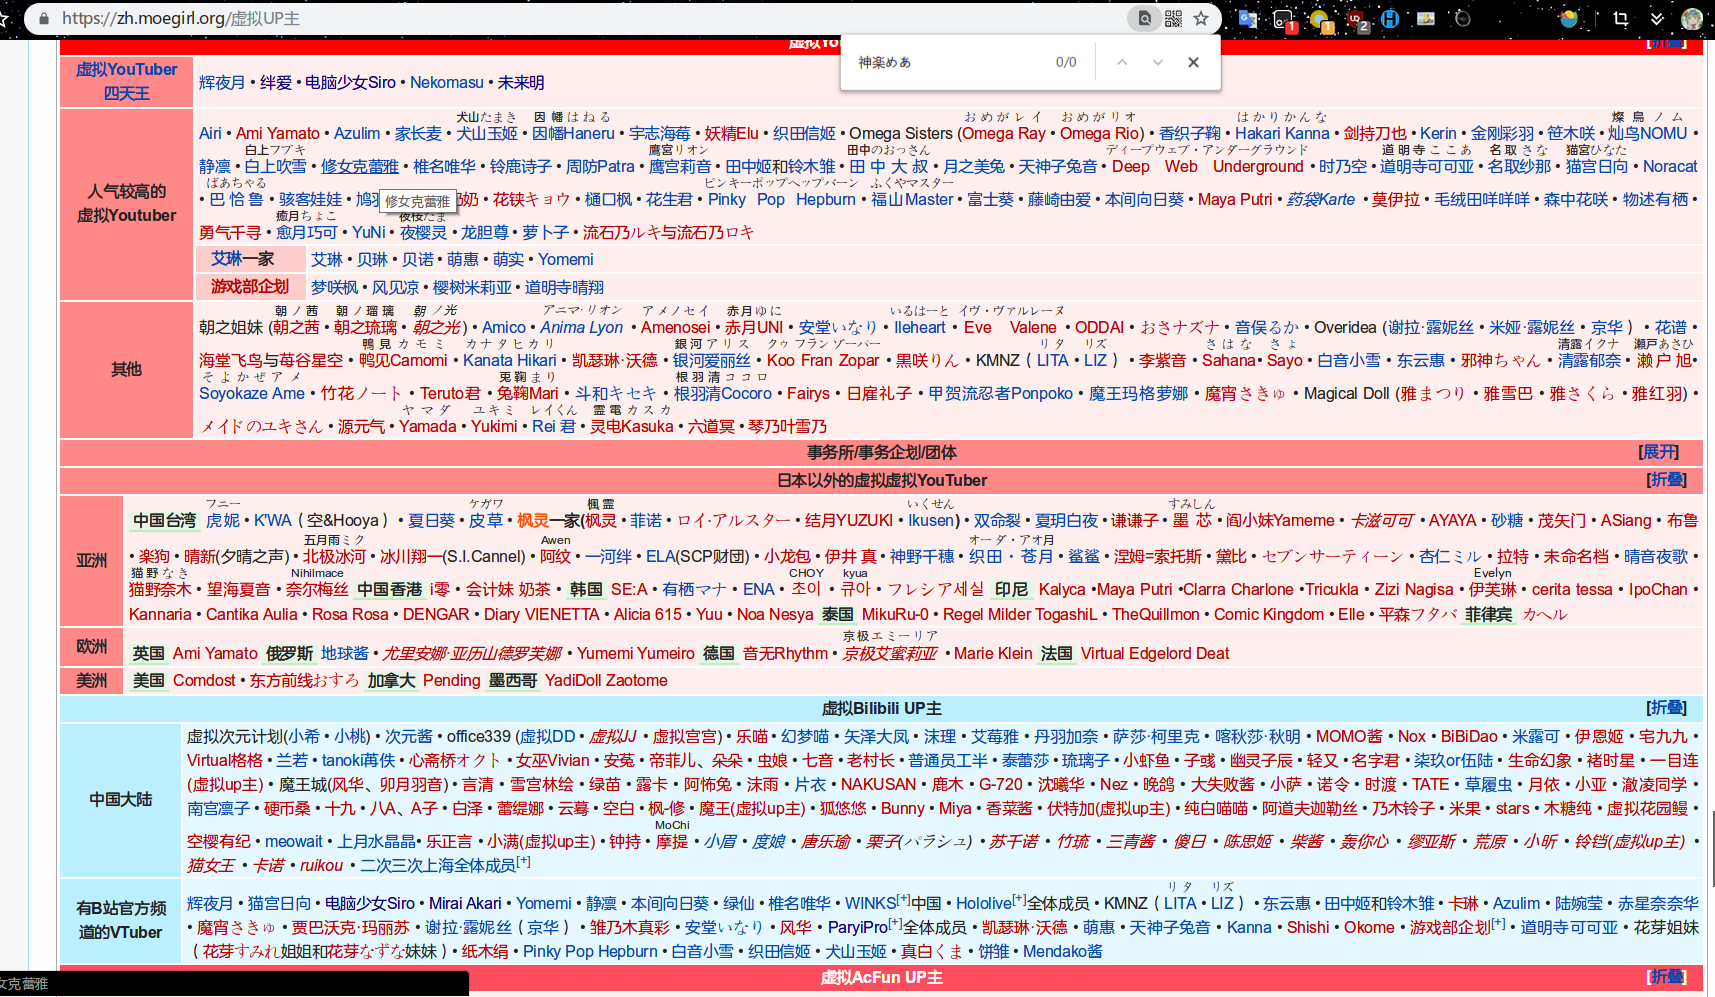Click the padlock site security icon
The width and height of the screenshot is (1715, 997).
(x=44, y=18)
